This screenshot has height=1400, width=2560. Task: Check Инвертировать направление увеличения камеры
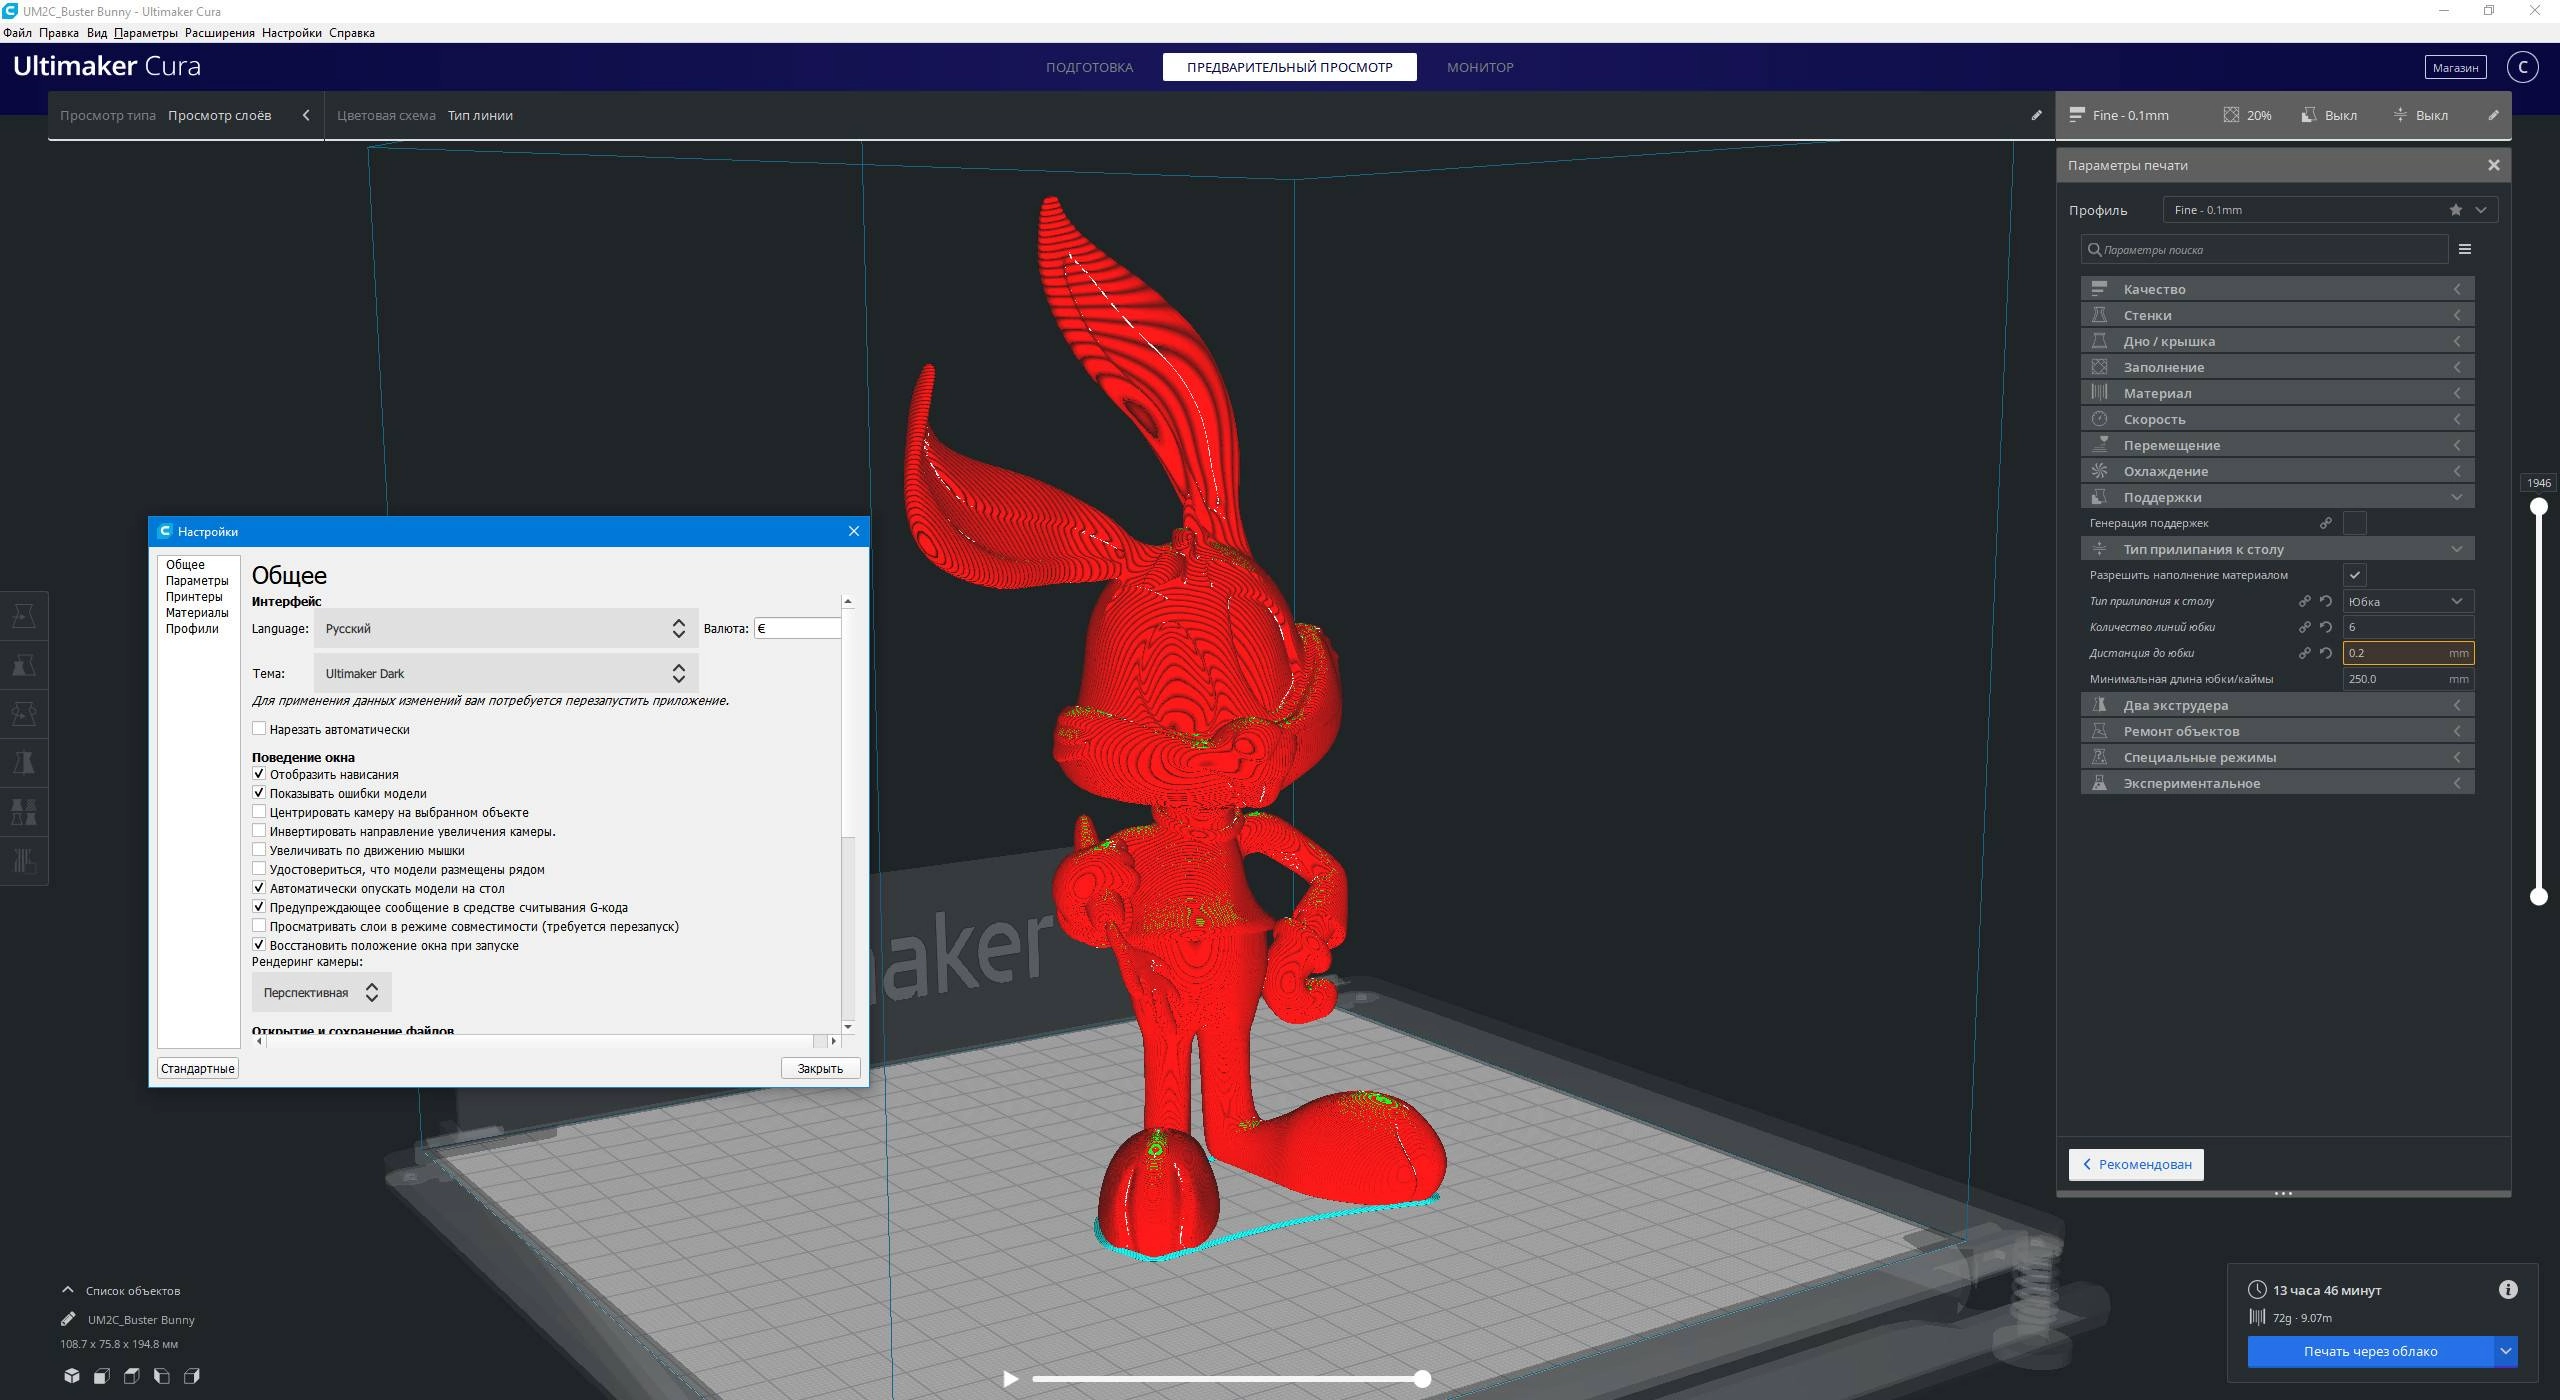[x=259, y=831]
